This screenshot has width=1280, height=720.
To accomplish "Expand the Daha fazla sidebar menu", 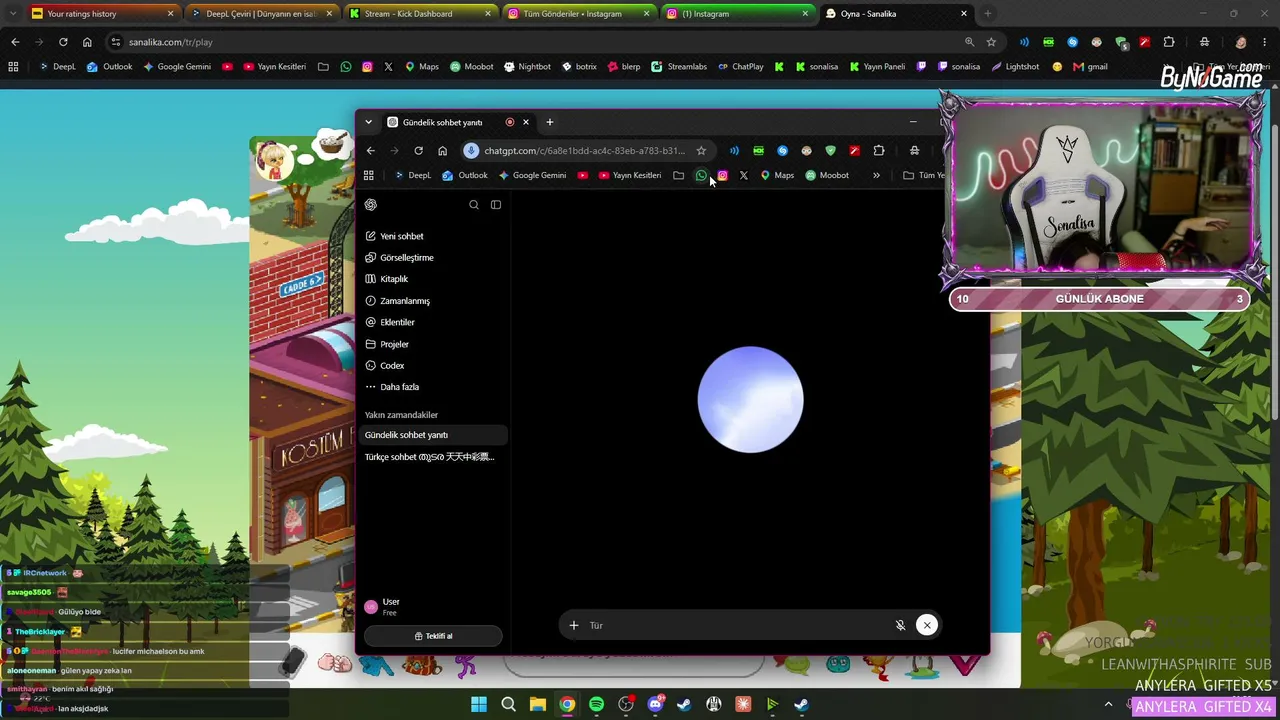I will [435, 387].
